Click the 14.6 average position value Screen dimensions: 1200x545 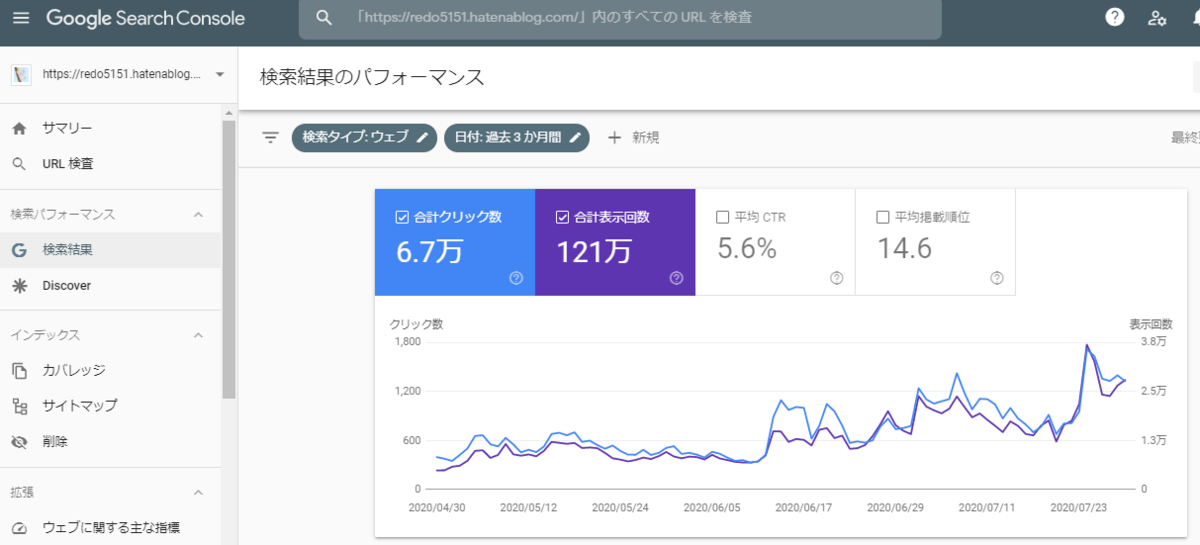[905, 249]
